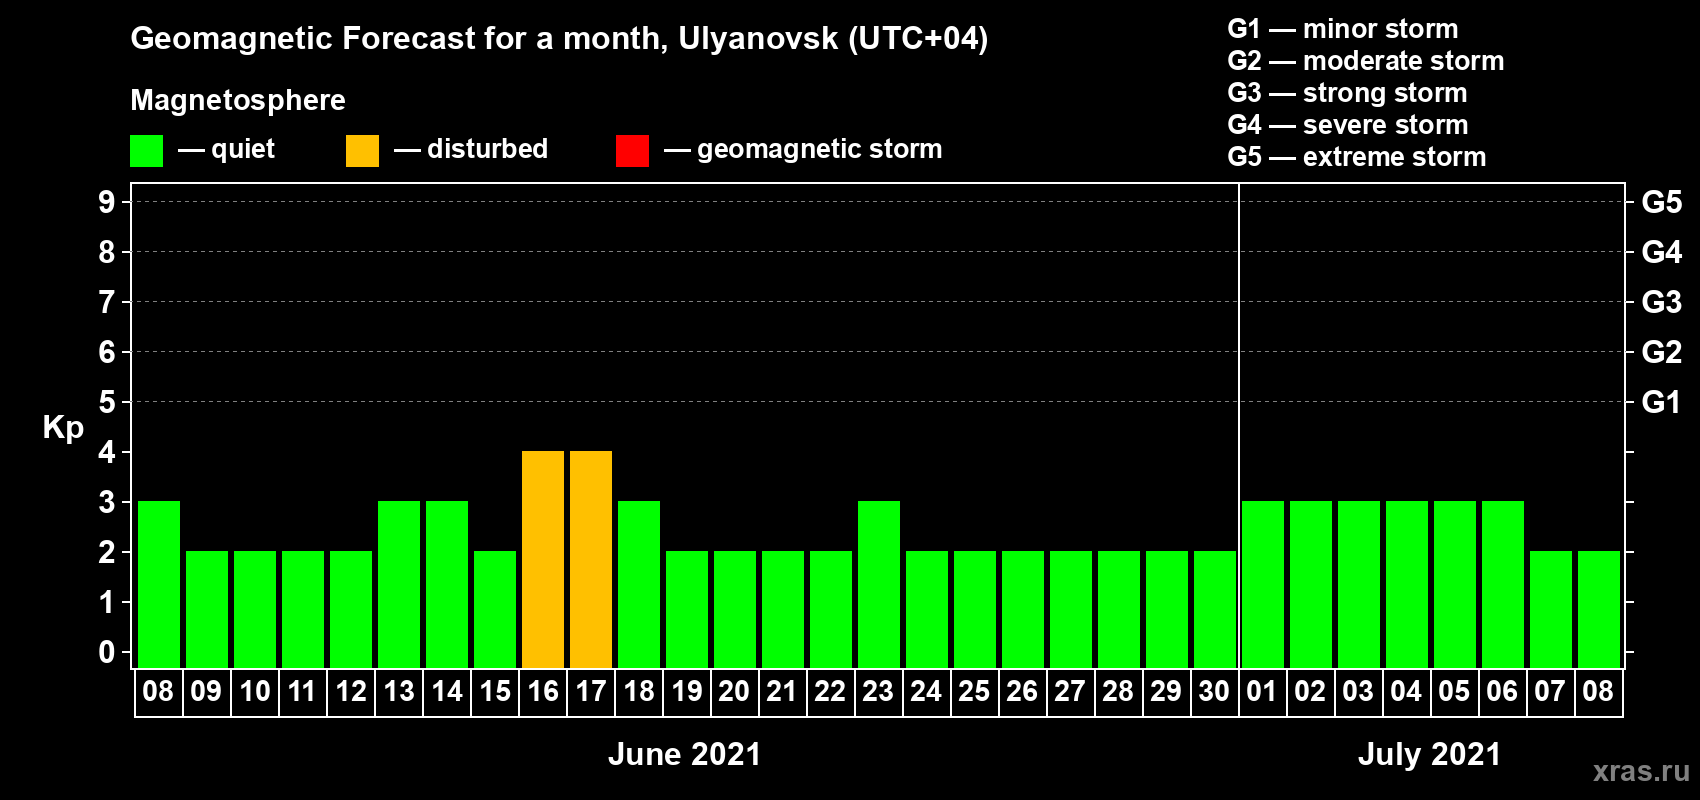Click the Kp axis title
This screenshot has height=800, width=1700.
[x=63, y=428]
